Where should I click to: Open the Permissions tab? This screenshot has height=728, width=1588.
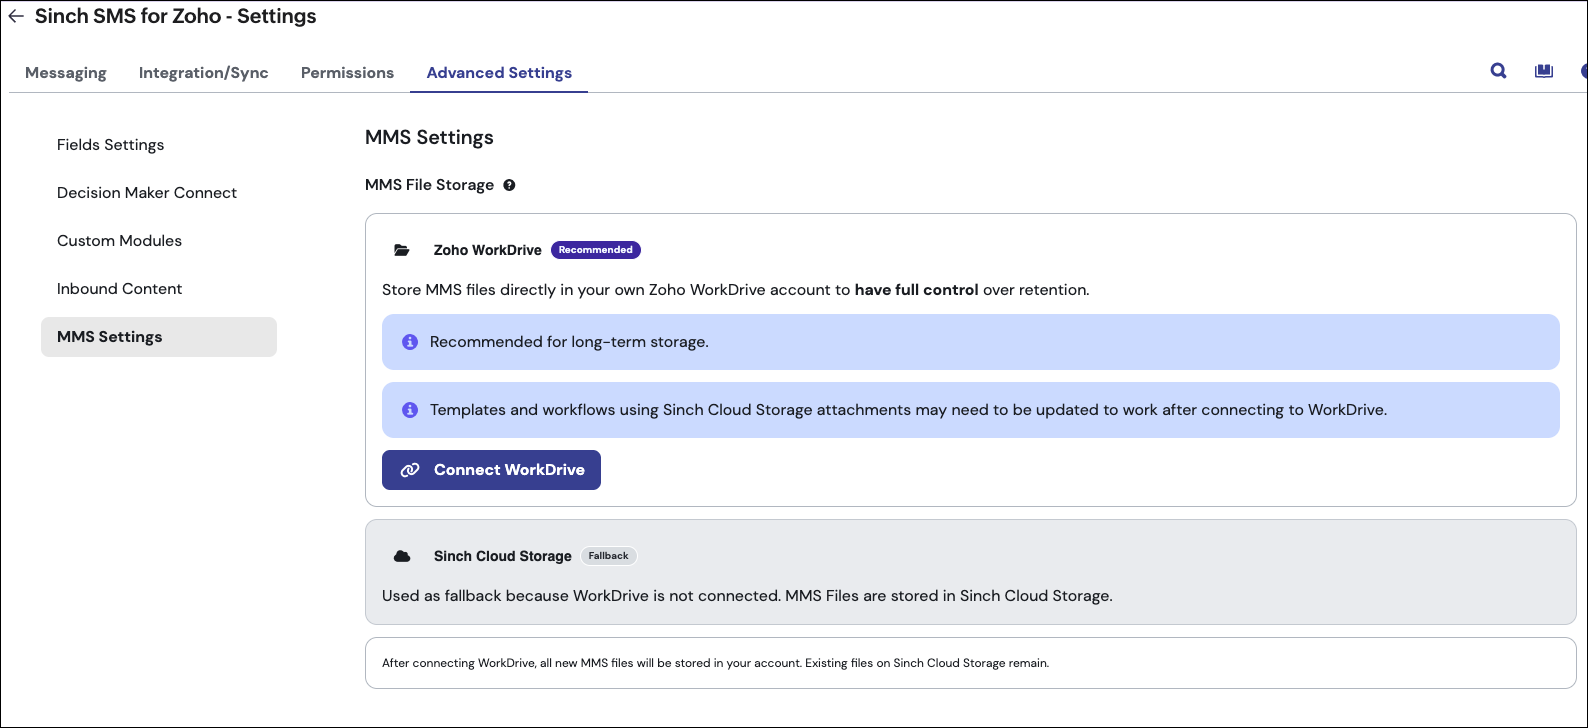347,73
